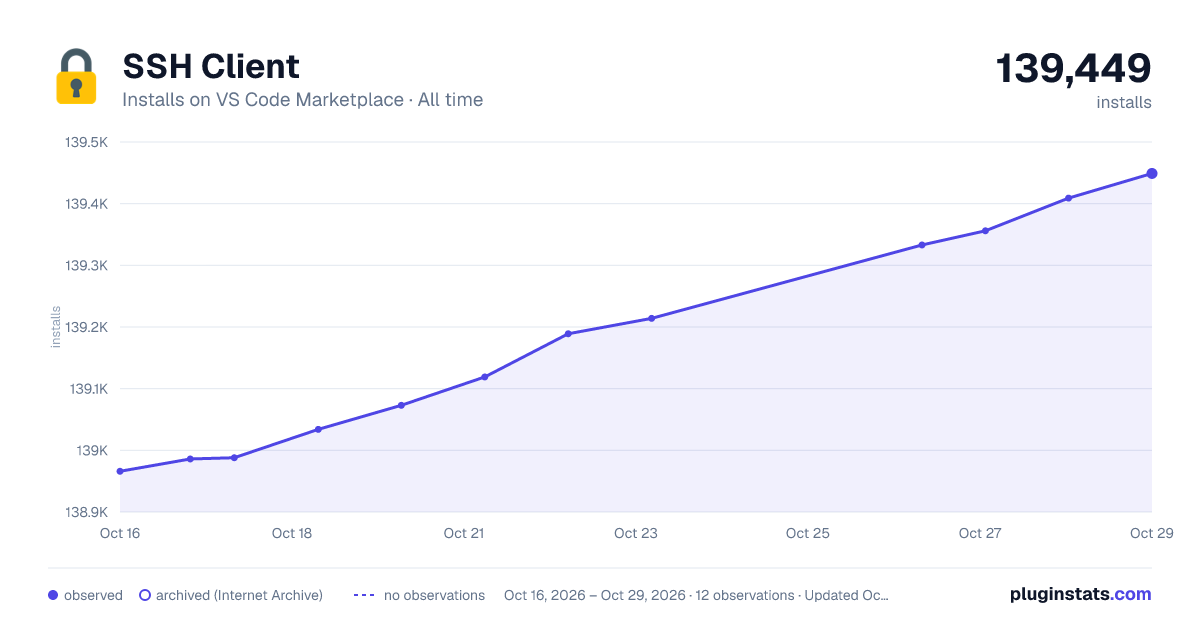Click the Oct 25 x-axis label
Image resolution: width=1200 pixels, height=630 pixels.
[808, 533]
